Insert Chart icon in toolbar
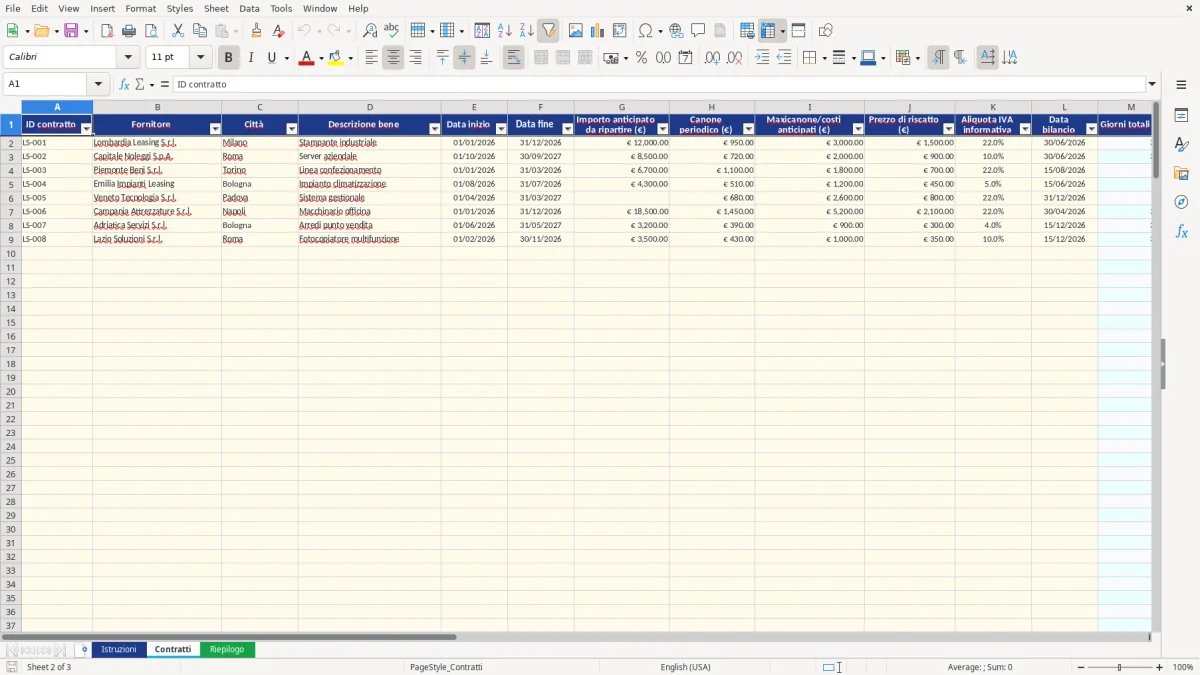 click(x=598, y=31)
